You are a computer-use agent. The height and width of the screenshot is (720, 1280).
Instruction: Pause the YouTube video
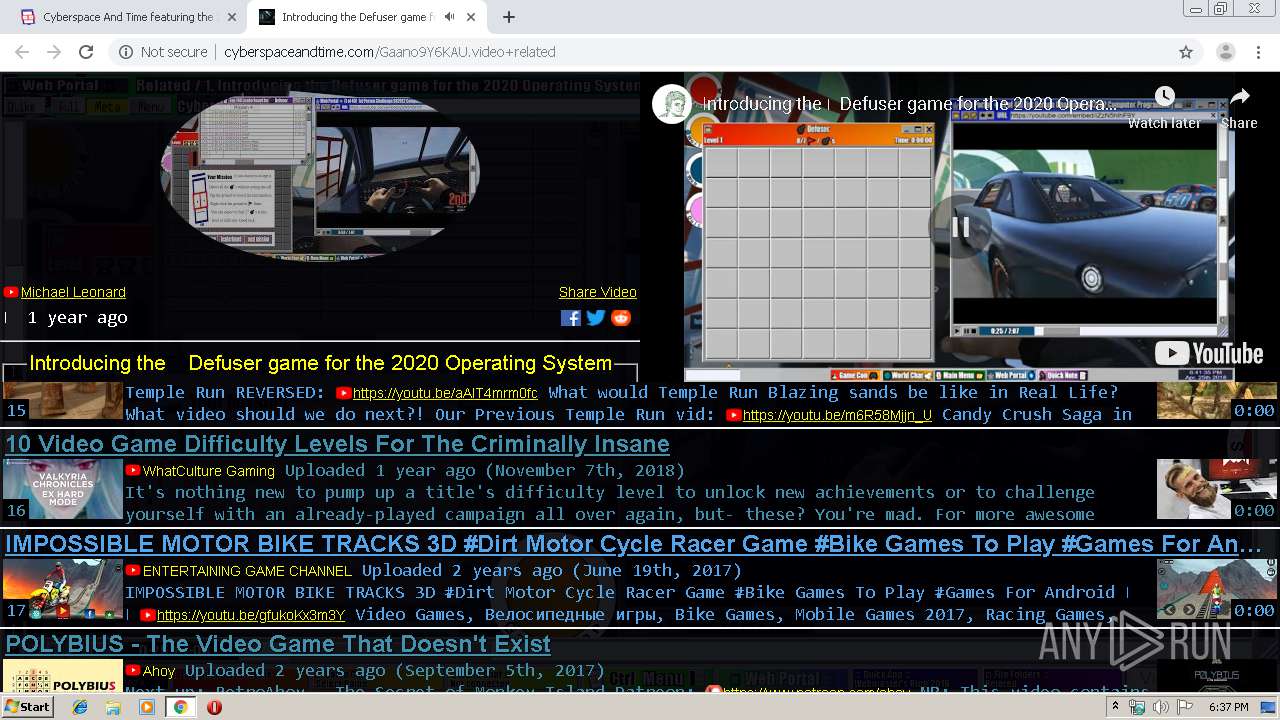[960, 227]
